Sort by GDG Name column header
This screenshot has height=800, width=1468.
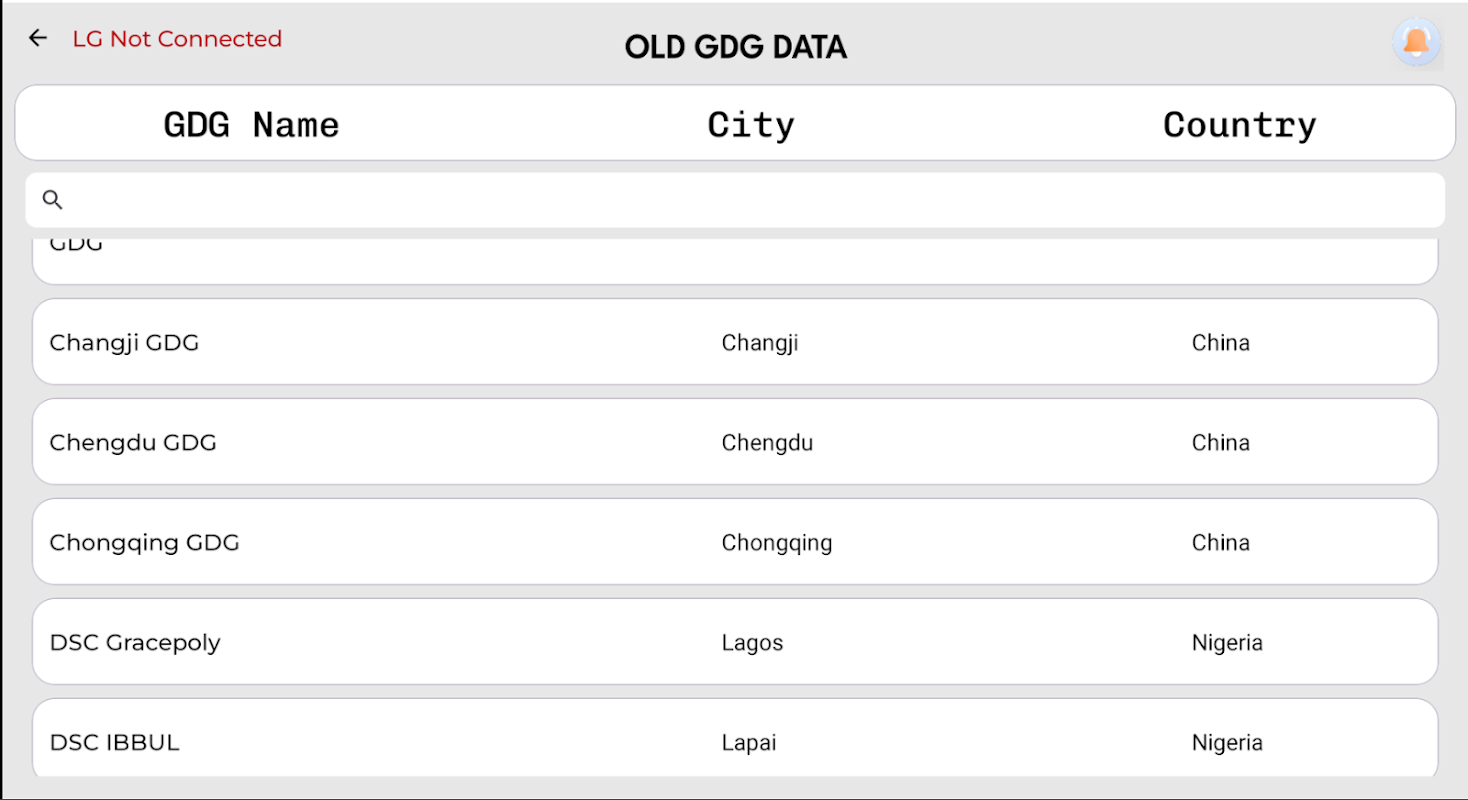point(251,125)
